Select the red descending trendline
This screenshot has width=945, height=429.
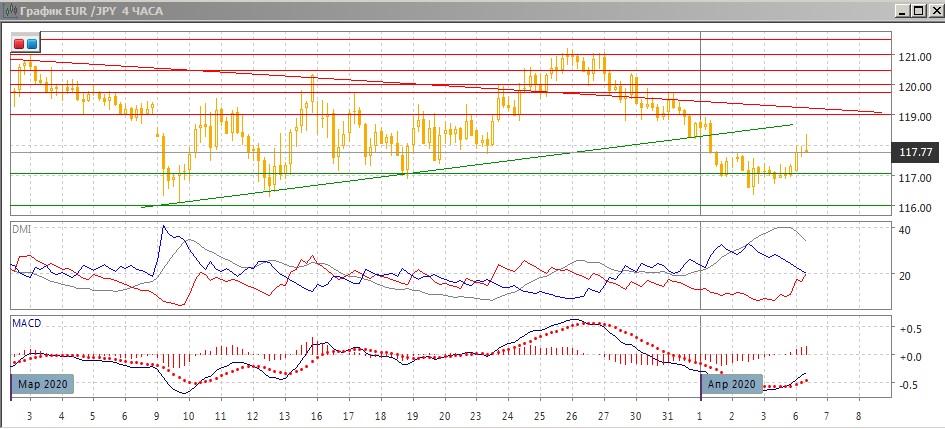tap(400, 78)
